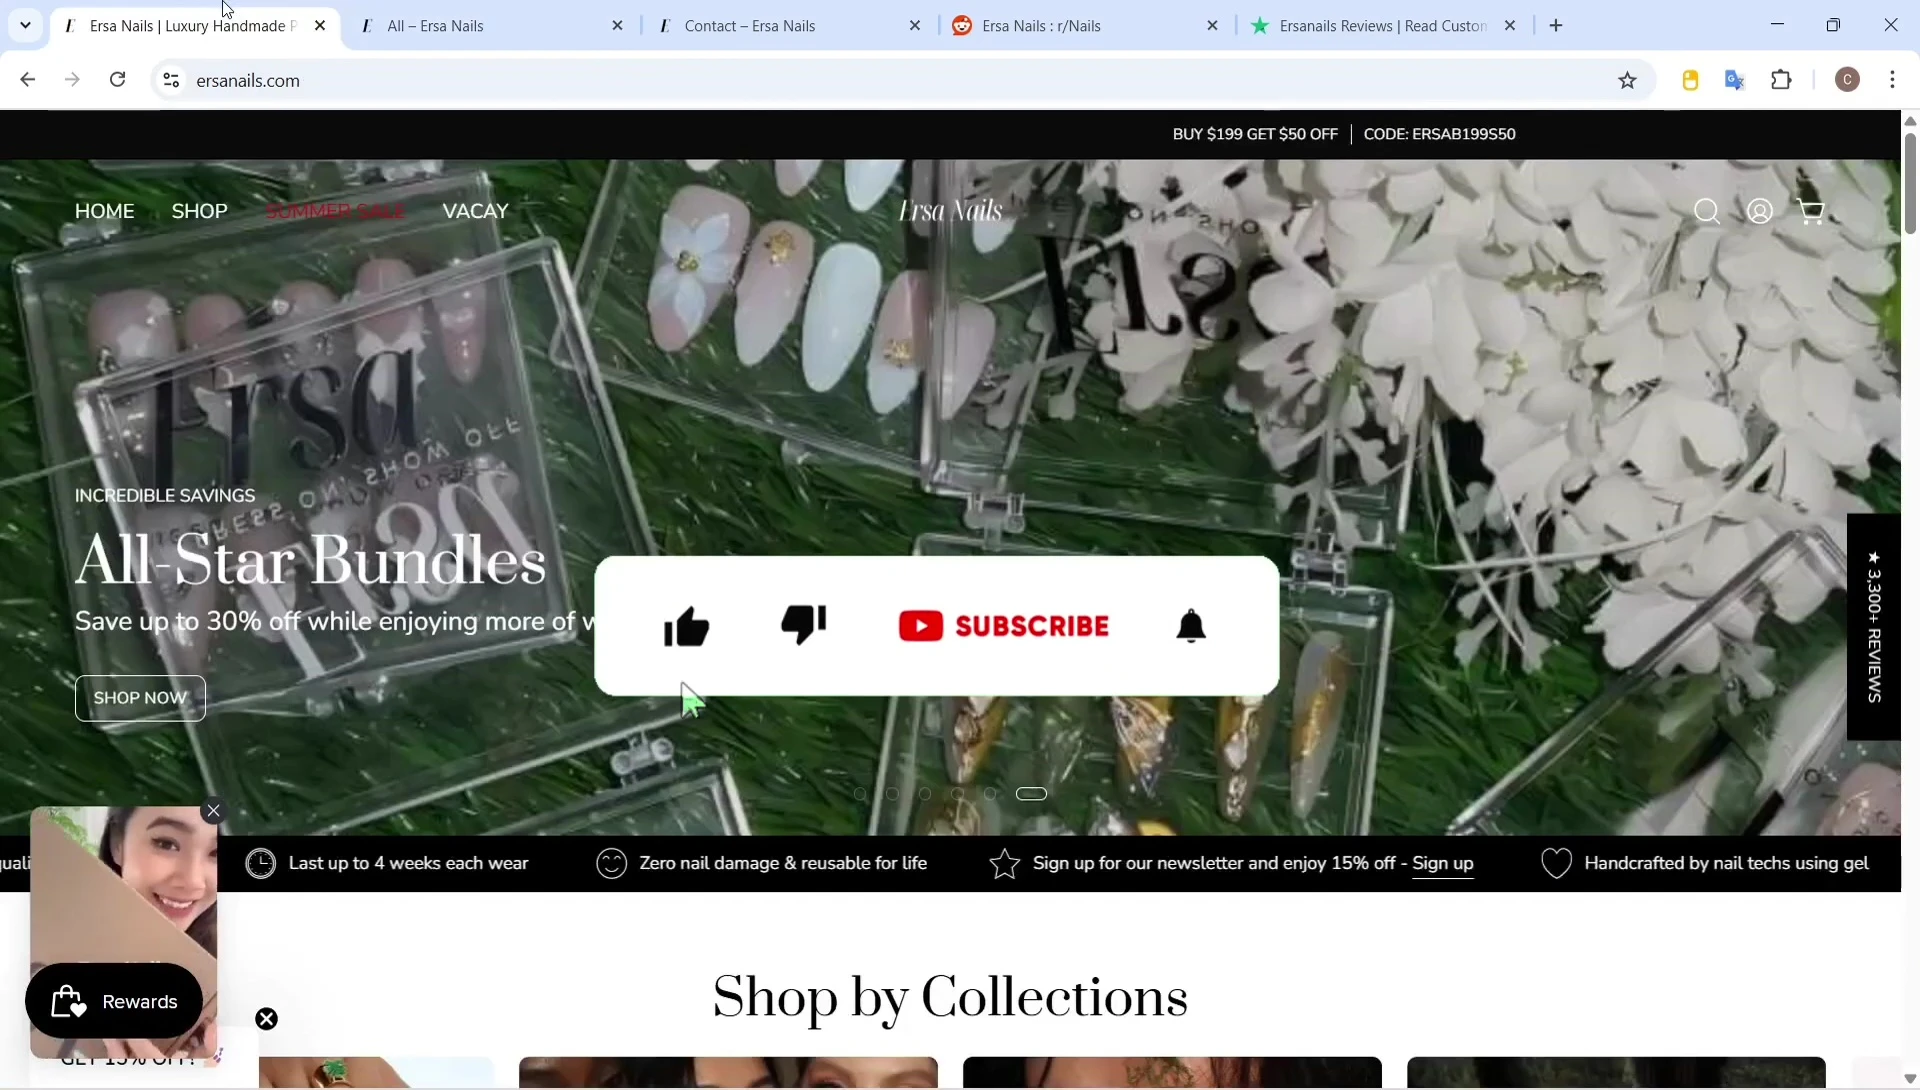Image resolution: width=1920 pixels, height=1090 pixels.
Task: Click the scrollbar down arrow
Action: click(x=1910, y=1079)
